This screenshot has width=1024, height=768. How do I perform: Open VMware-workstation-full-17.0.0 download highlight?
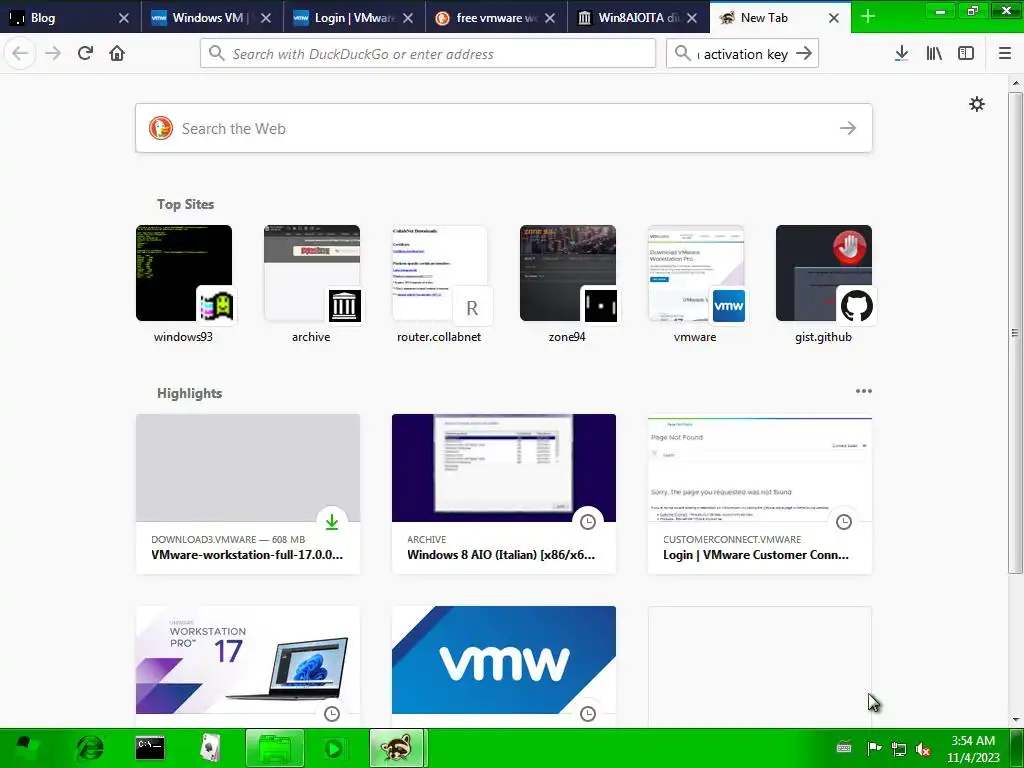(248, 494)
